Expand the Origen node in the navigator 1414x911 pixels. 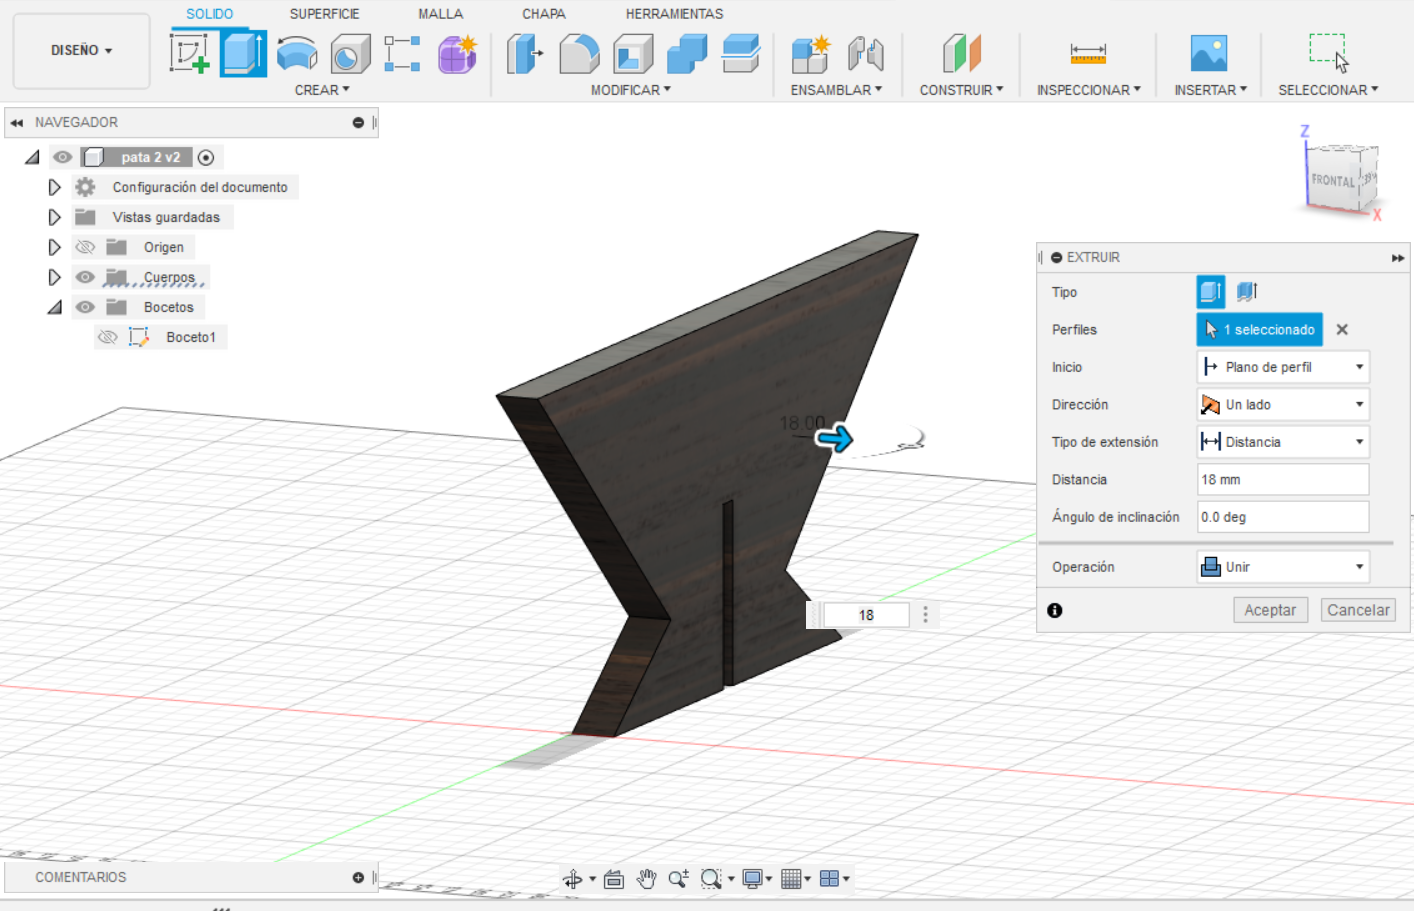pos(55,247)
